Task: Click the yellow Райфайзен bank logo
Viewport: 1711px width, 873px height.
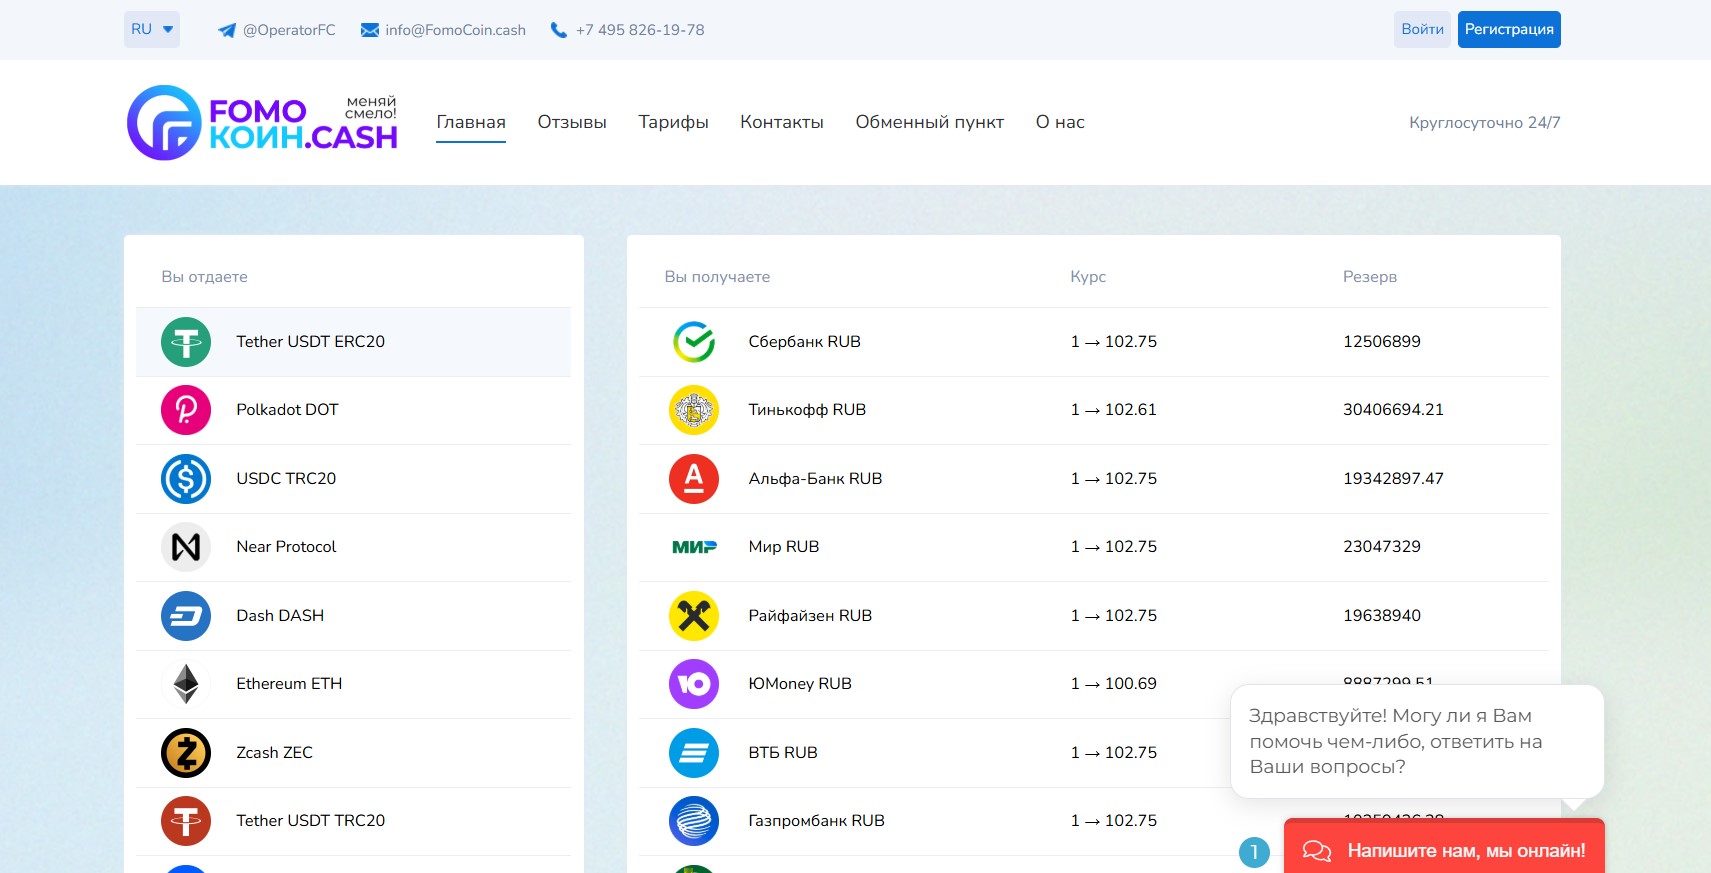Action: coord(693,616)
